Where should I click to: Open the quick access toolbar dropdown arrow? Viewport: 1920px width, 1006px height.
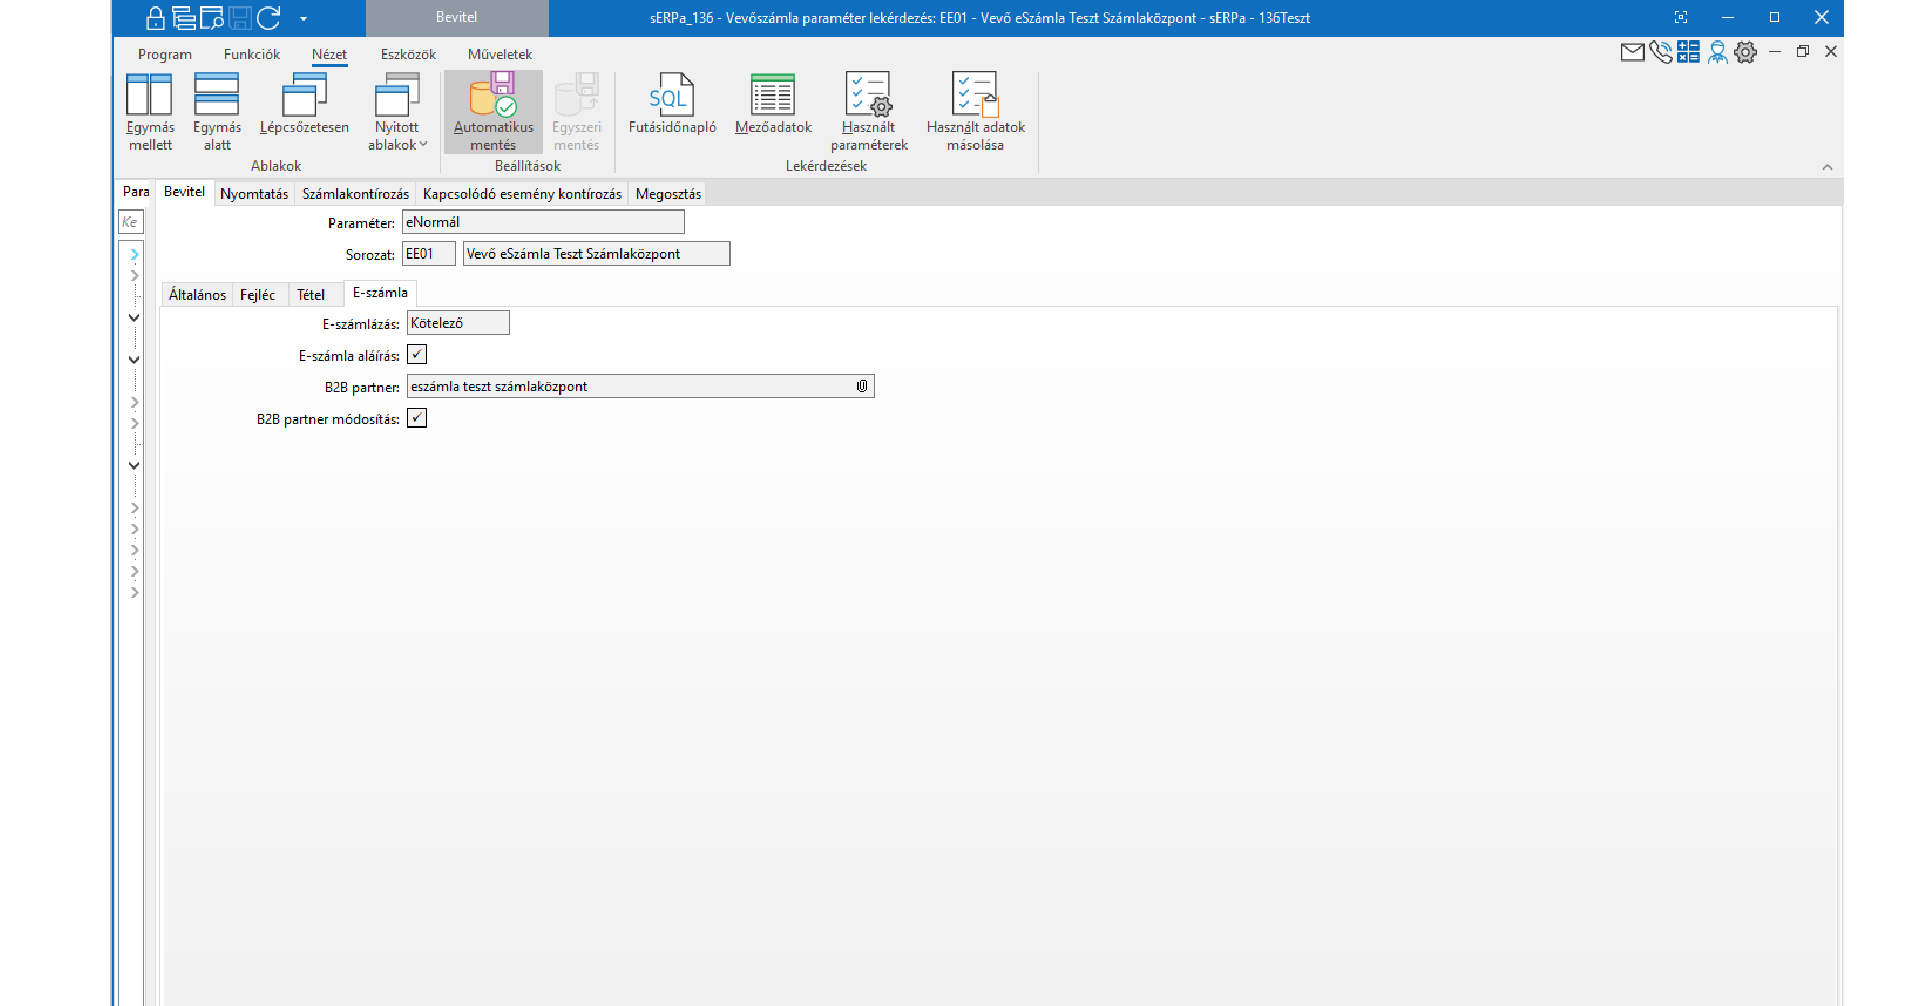[303, 19]
